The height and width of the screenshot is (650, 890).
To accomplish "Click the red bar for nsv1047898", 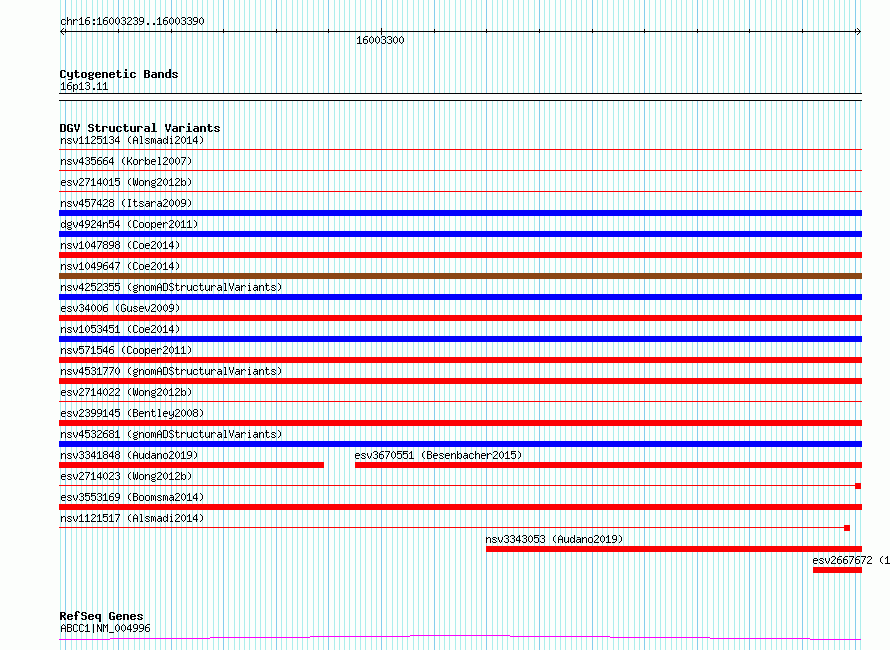I will [460, 255].
